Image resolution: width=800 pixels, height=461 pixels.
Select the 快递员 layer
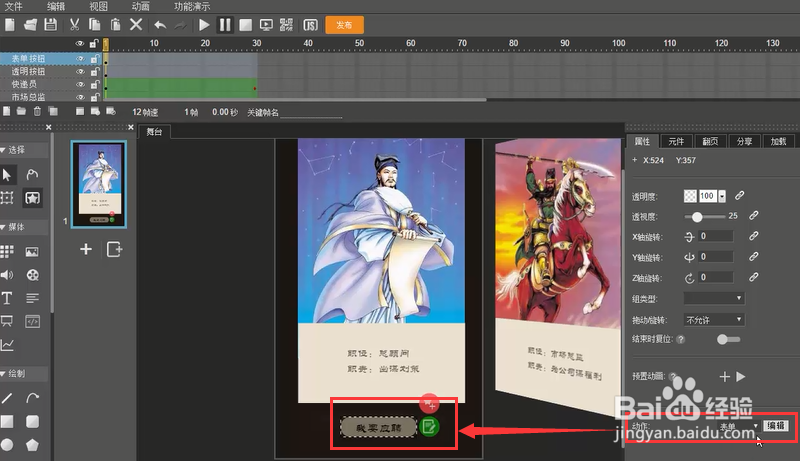pyautogui.click(x=24, y=84)
